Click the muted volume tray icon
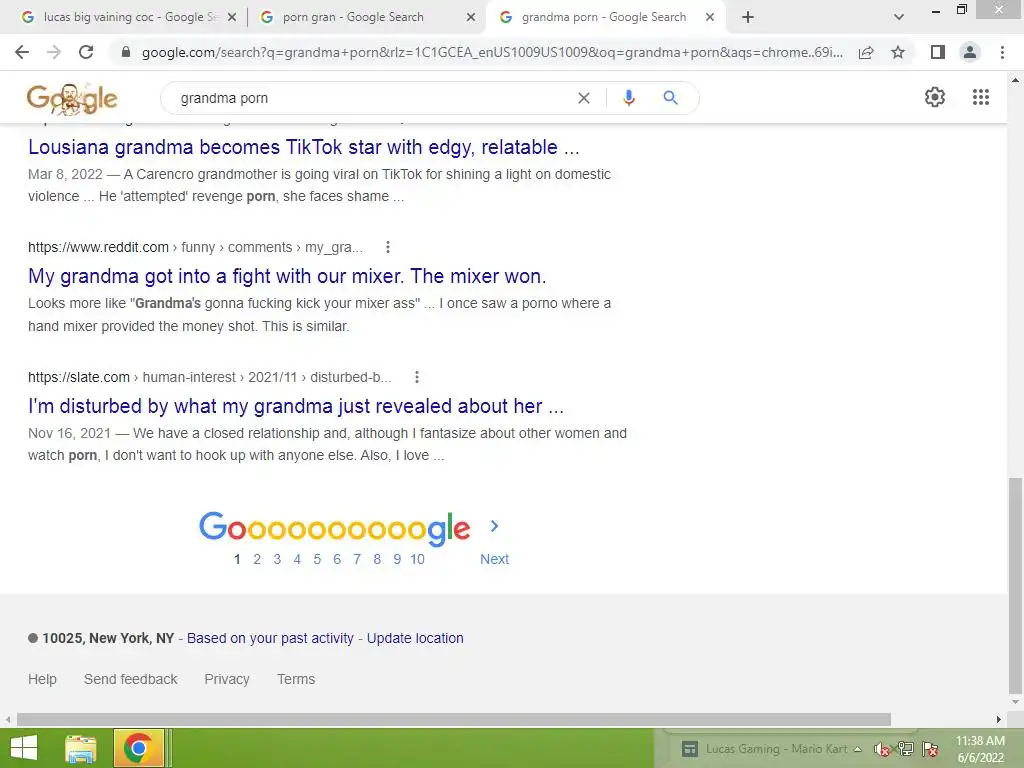The width and height of the screenshot is (1024, 768). click(881, 749)
